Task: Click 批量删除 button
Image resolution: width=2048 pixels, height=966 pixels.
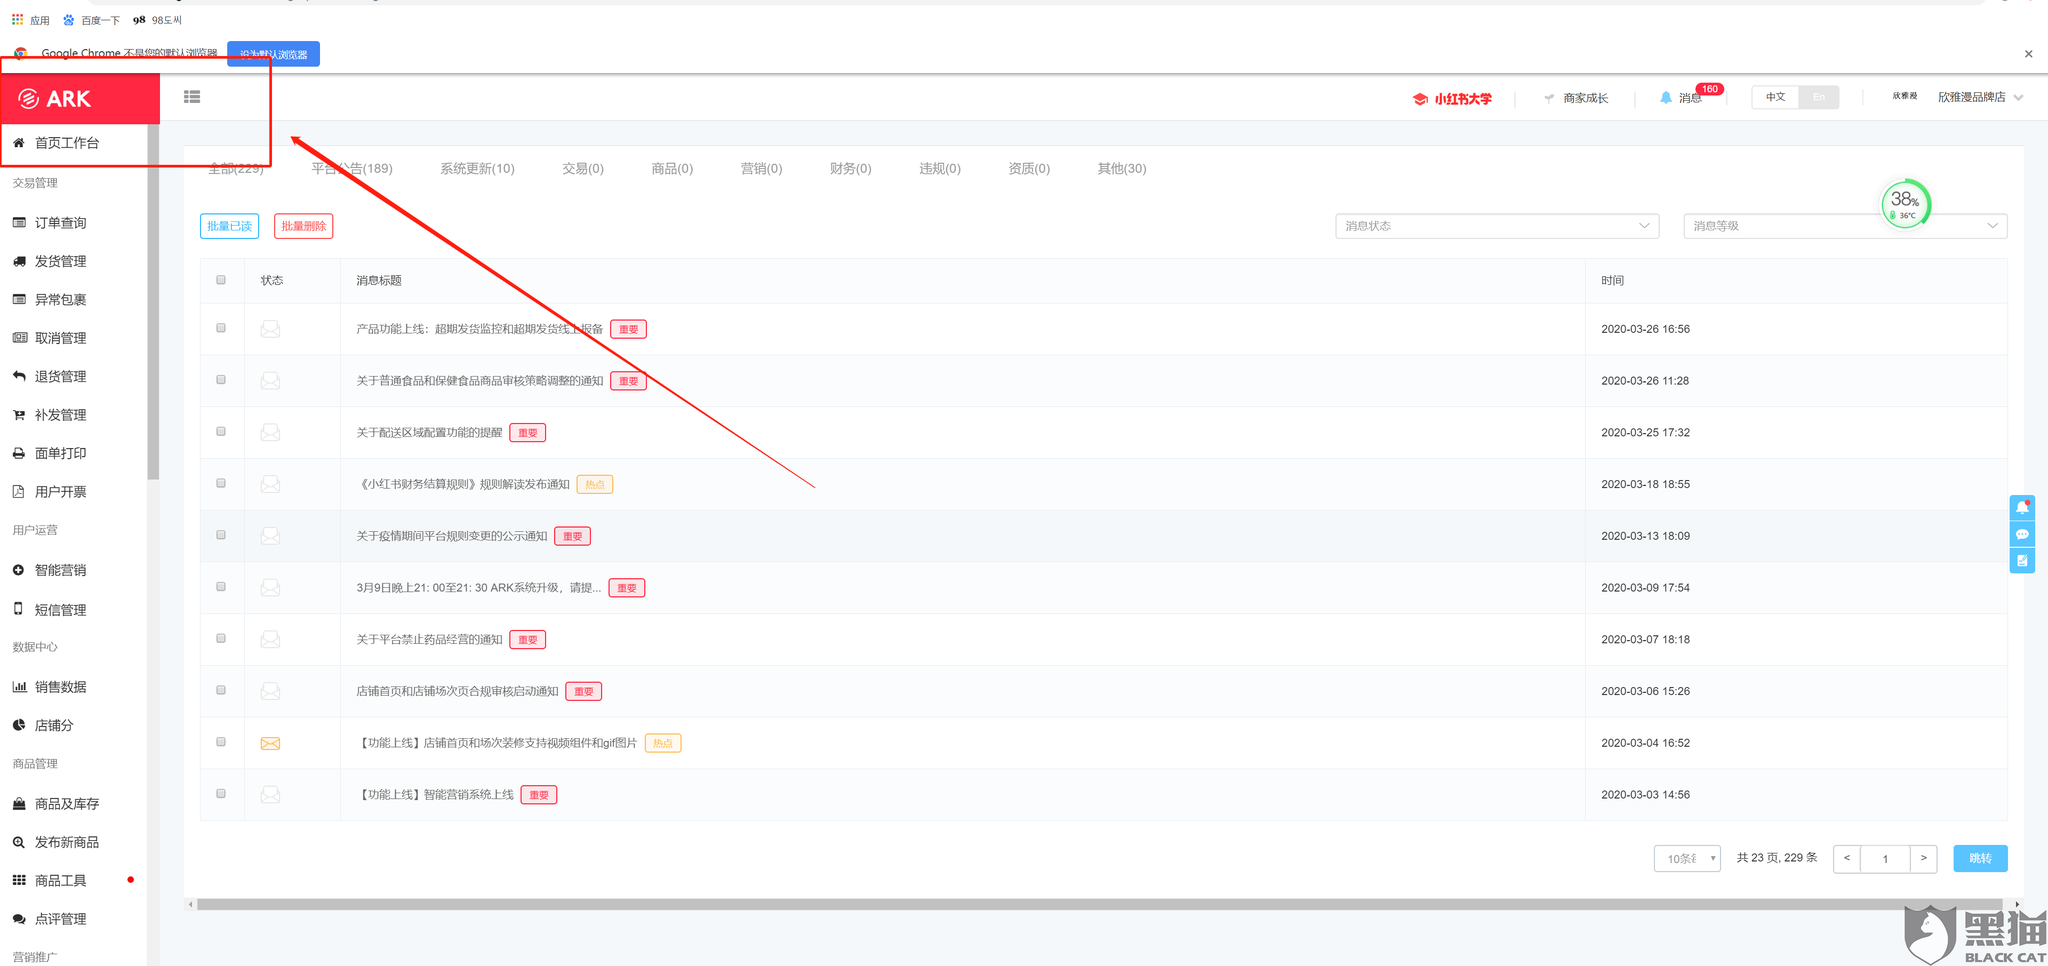Action: (x=303, y=226)
